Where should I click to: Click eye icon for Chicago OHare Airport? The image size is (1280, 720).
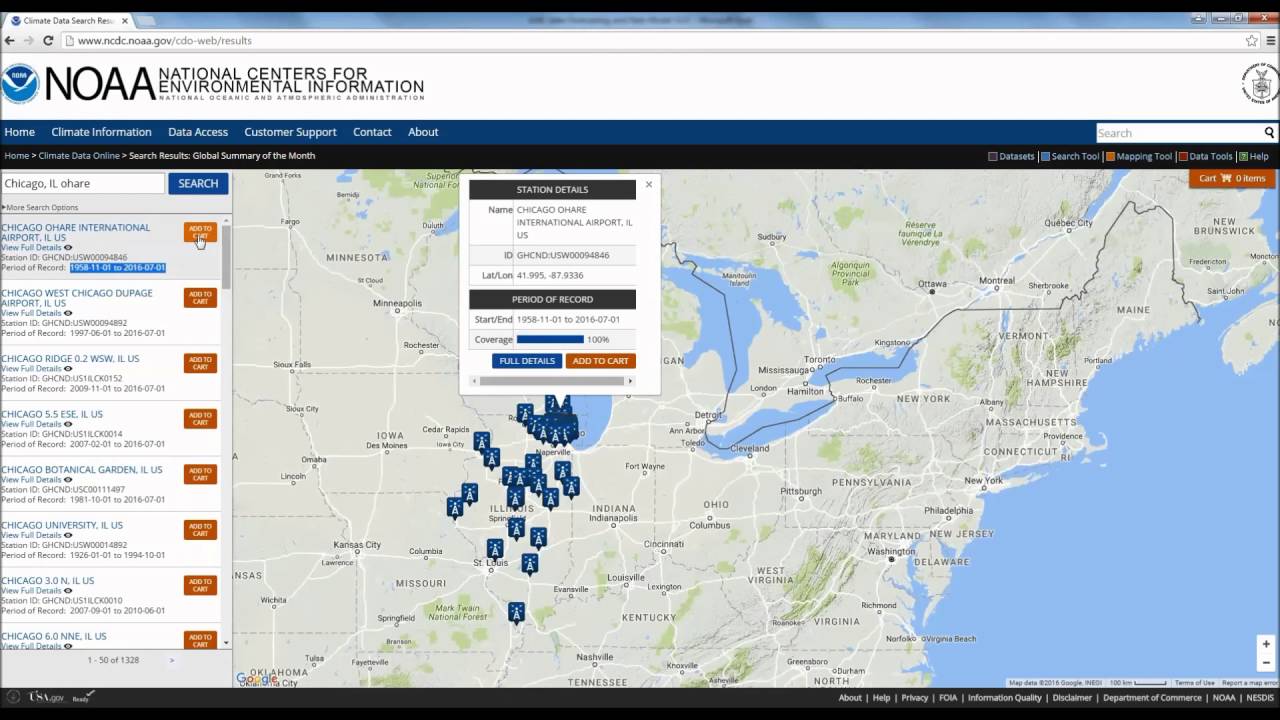tap(68, 247)
